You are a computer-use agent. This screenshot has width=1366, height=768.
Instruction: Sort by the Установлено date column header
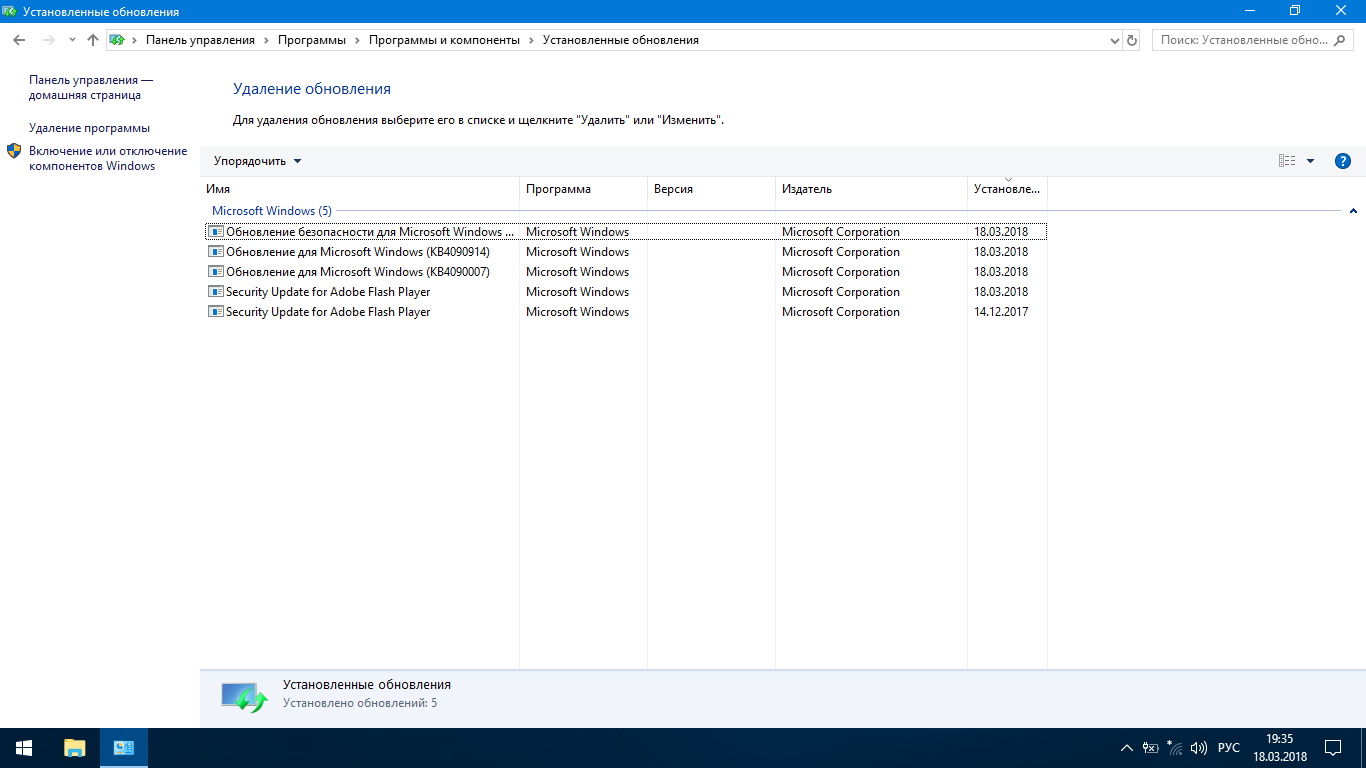[x=1008, y=189]
